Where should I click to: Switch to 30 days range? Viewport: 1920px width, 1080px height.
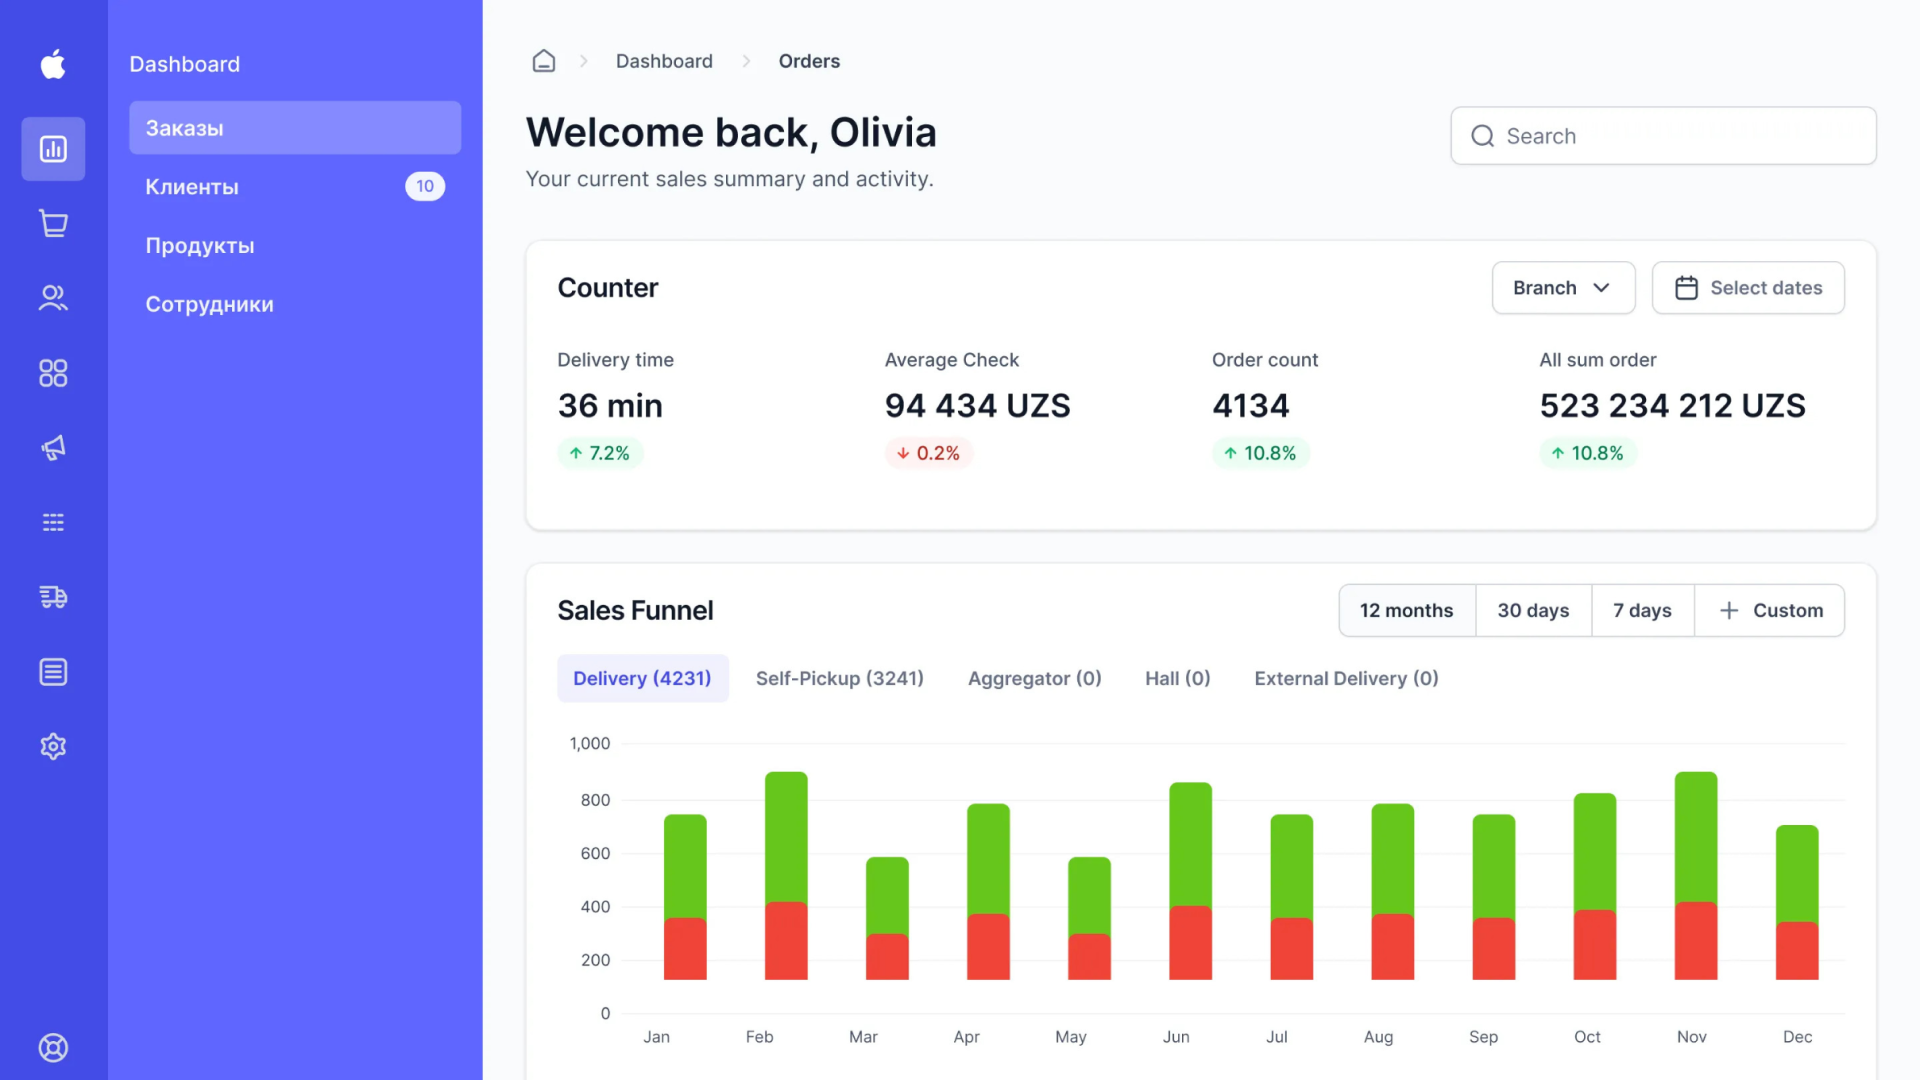click(1533, 610)
